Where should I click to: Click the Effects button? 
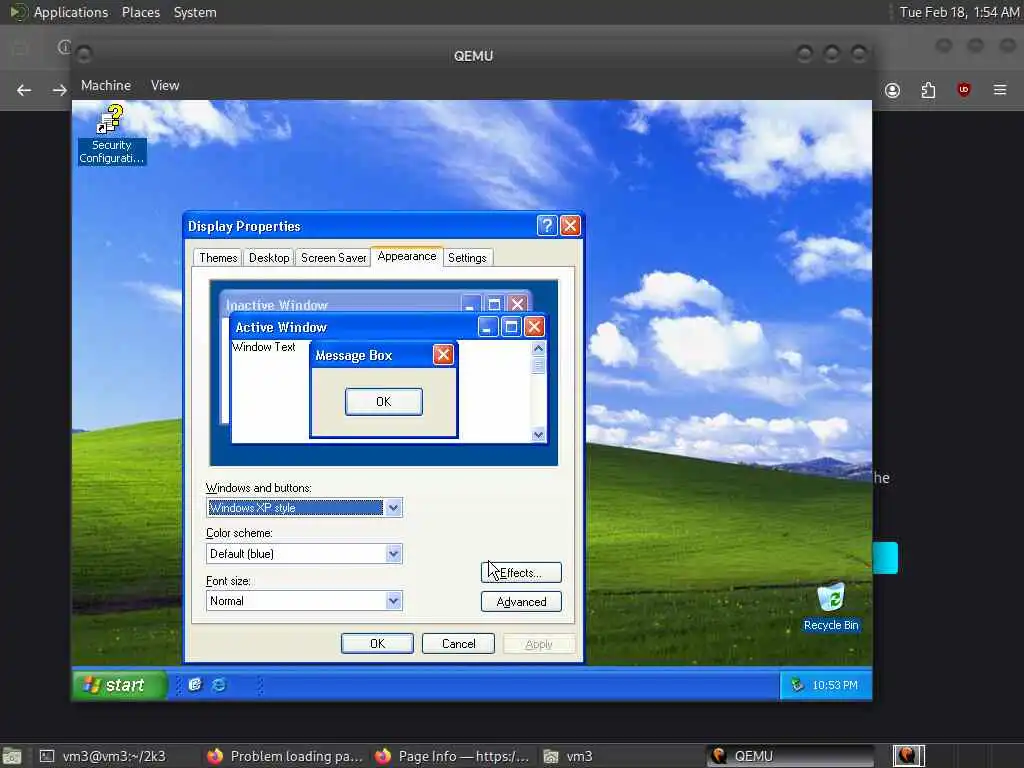(x=520, y=573)
